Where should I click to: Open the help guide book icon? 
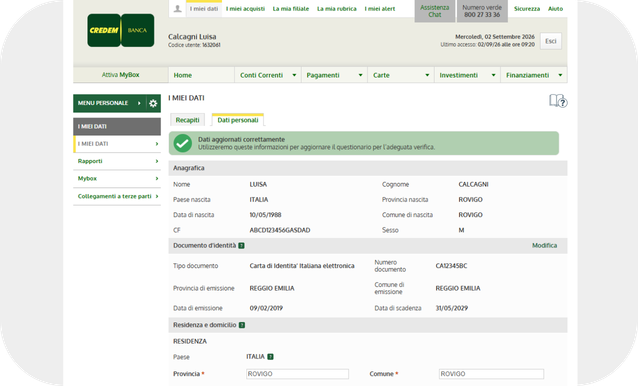coord(558,101)
